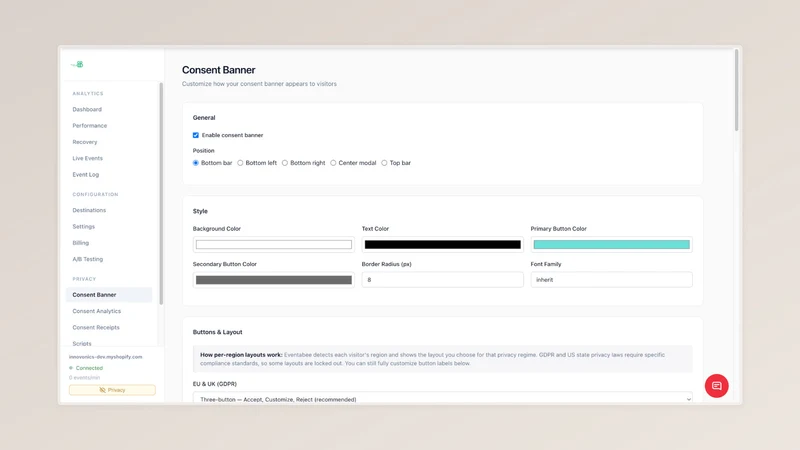Screen dimensions: 800x450
Task: Open Consent Analytics page
Action: point(96,311)
